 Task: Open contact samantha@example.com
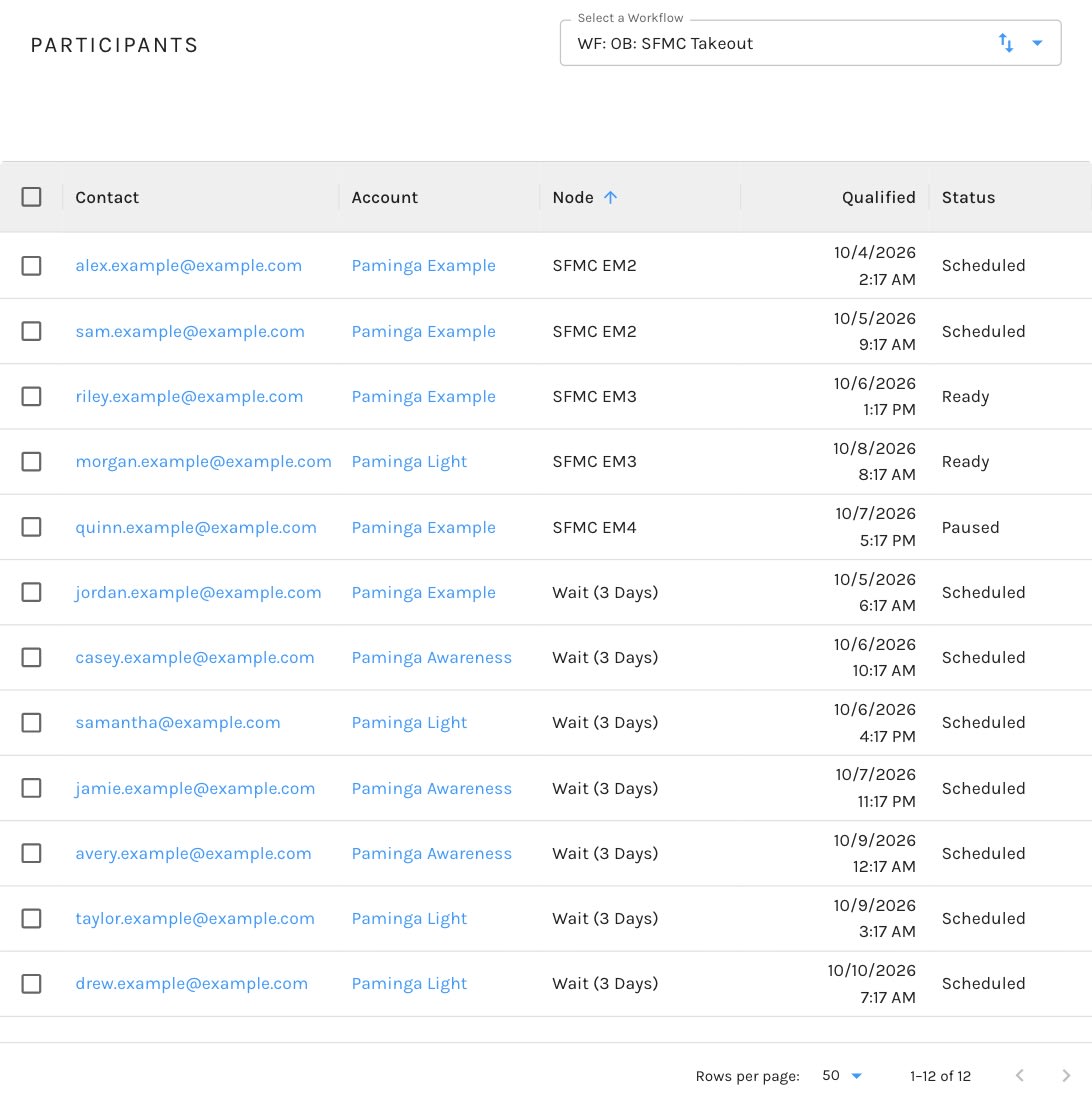coord(178,723)
